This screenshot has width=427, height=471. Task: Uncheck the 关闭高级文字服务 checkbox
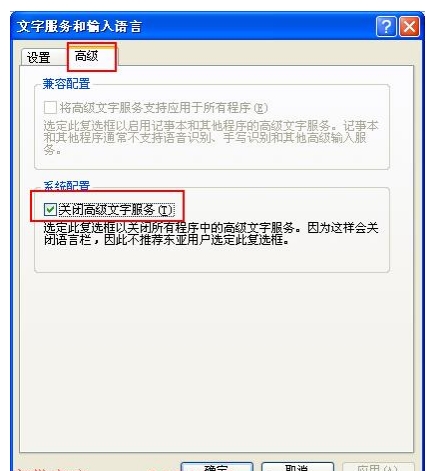click(50, 210)
